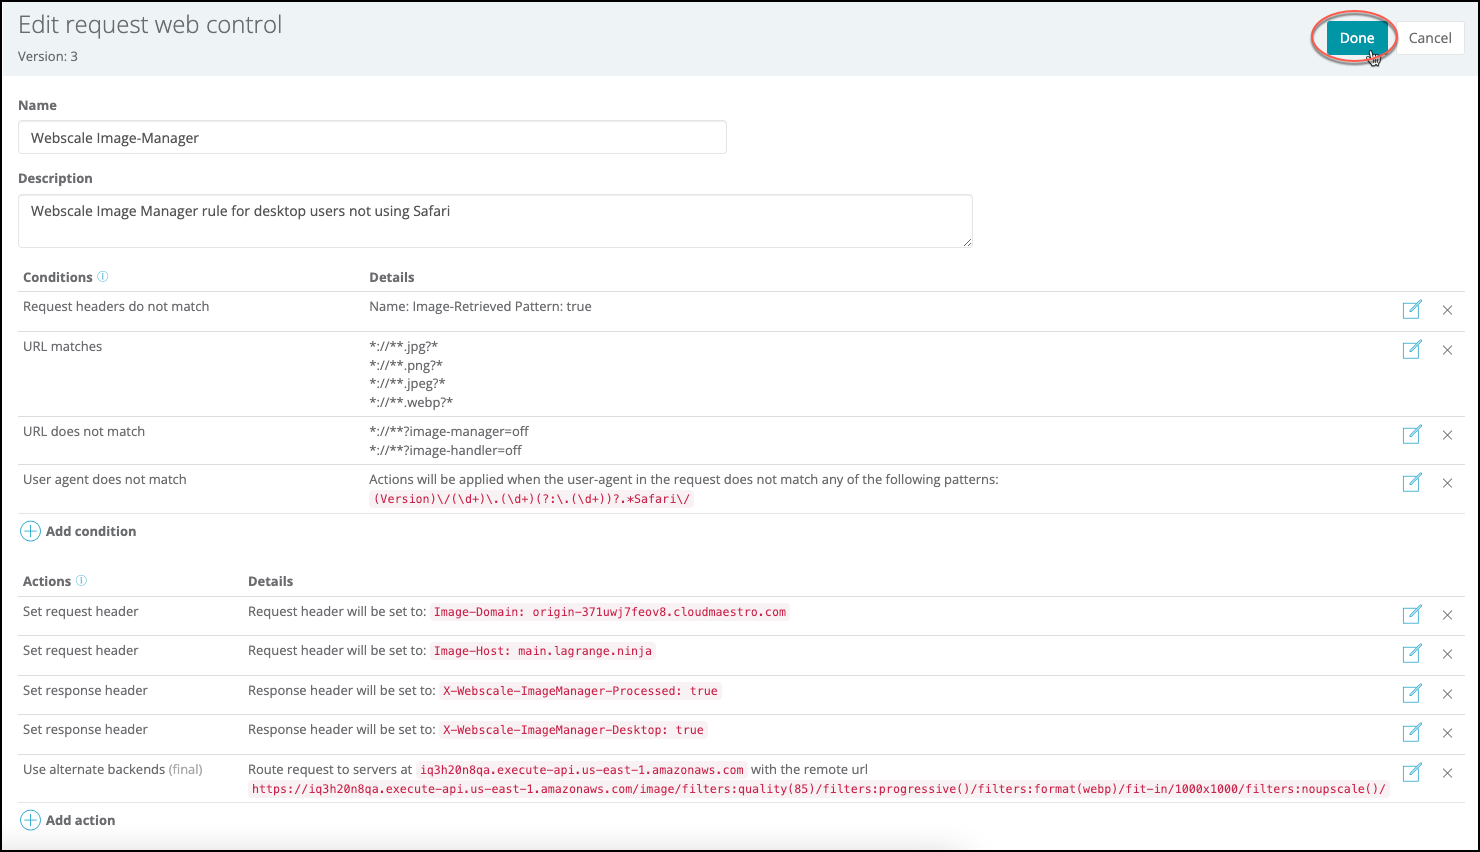The image size is (1480, 852).
Task: Open the Conditions info tooltip icon
Action: pyautogui.click(x=102, y=277)
